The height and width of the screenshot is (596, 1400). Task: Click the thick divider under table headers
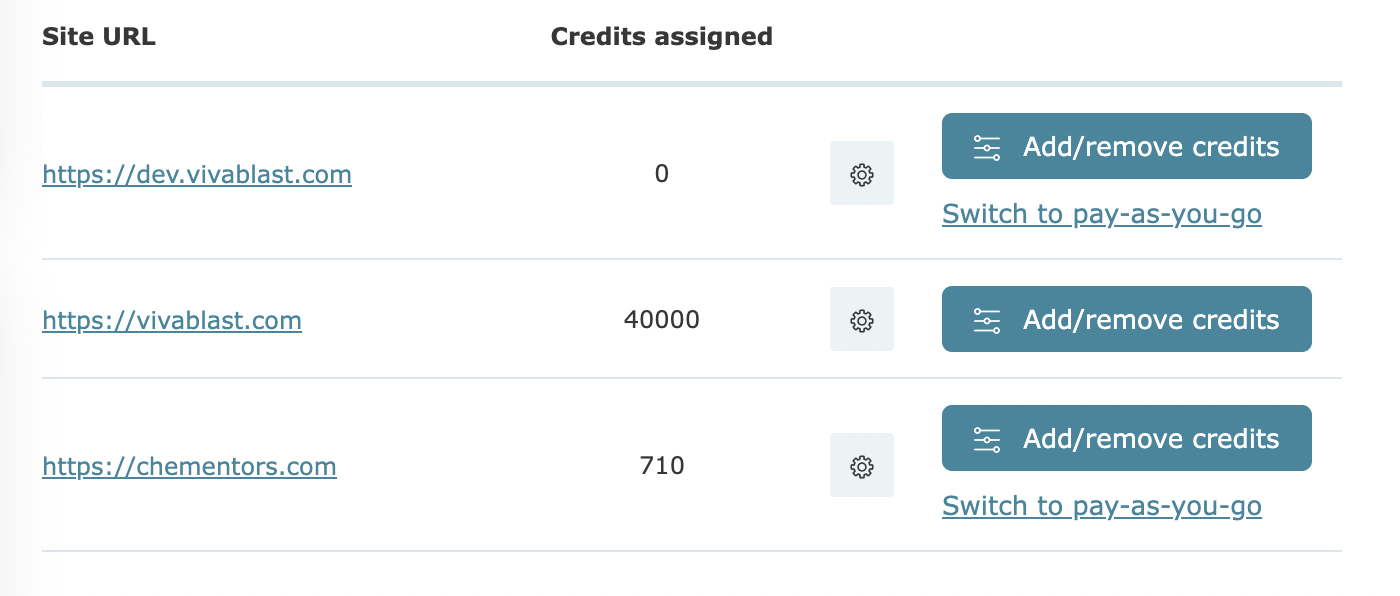[x=692, y=84]
